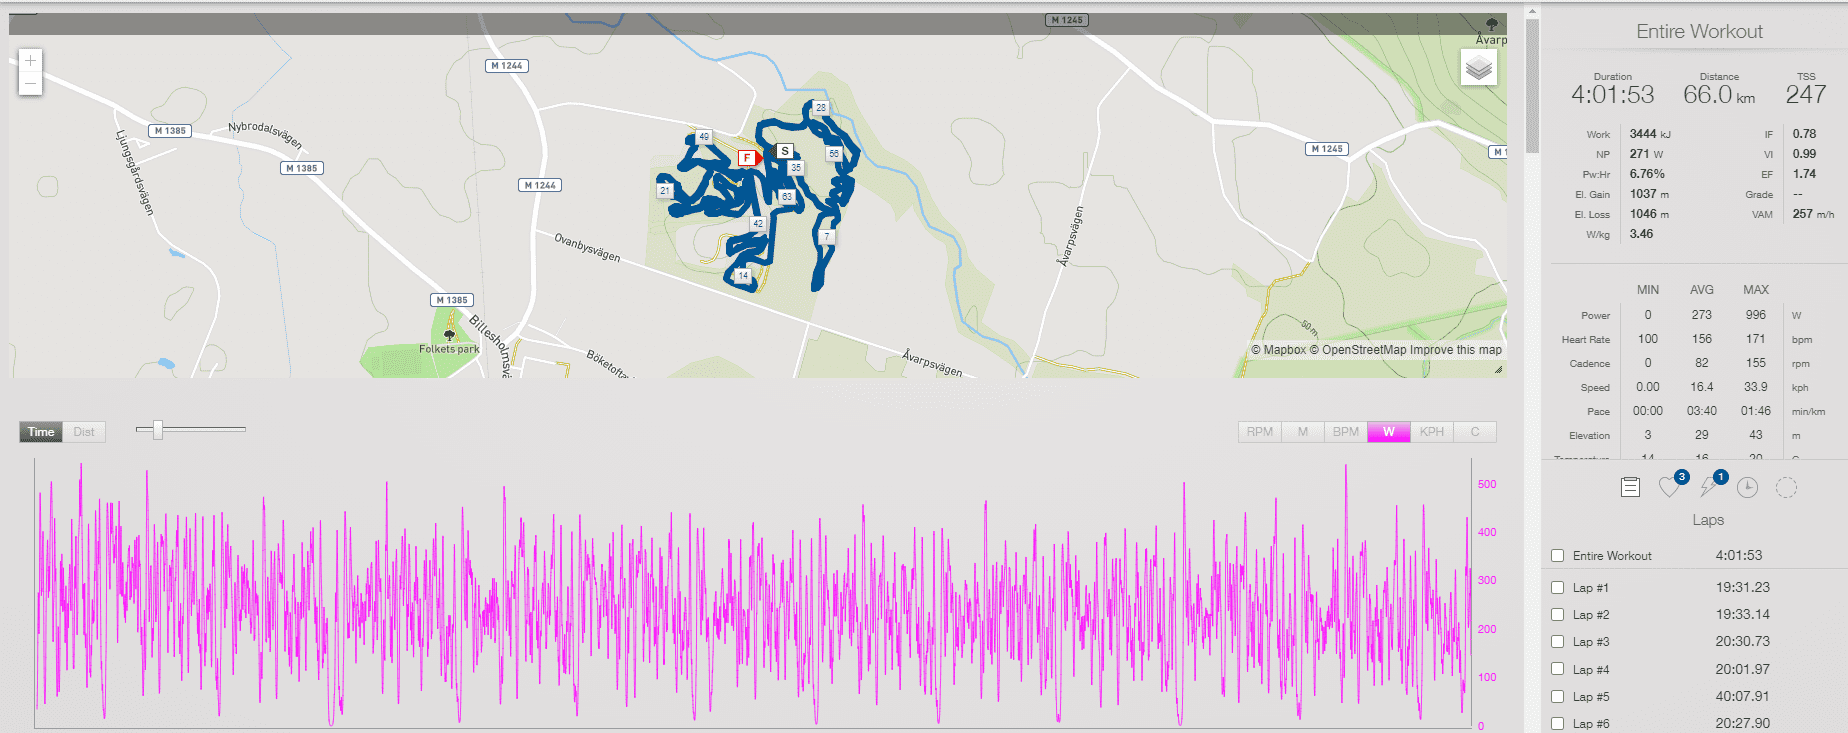
Task: Select Lap #1 checkbox
Action: (1557, 588)
